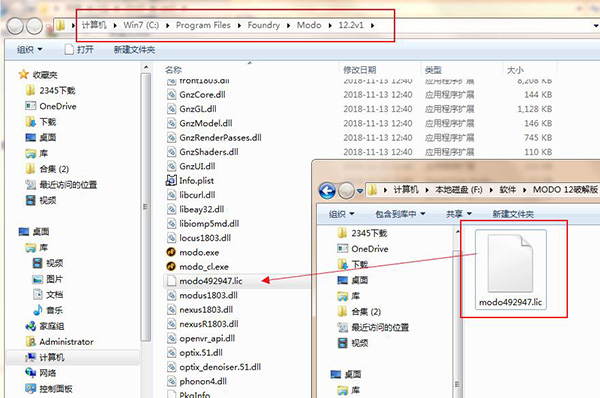Screen dimensions: 600x398
Task: Open 2345下载 in the left window's favorites
Action: 51,91
